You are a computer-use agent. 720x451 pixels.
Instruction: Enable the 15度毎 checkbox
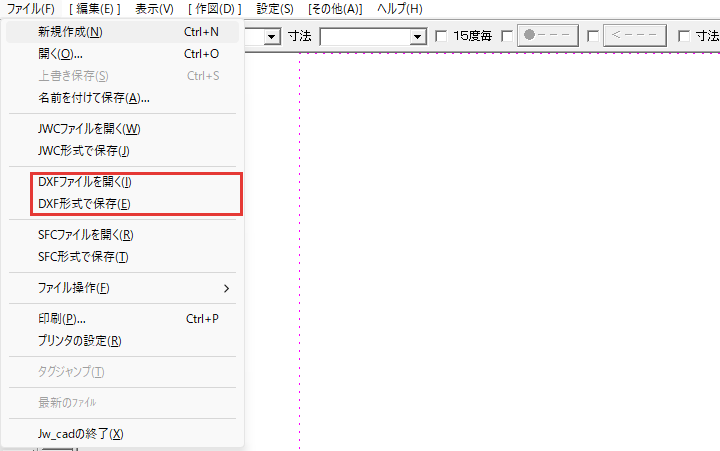point(441,36)
